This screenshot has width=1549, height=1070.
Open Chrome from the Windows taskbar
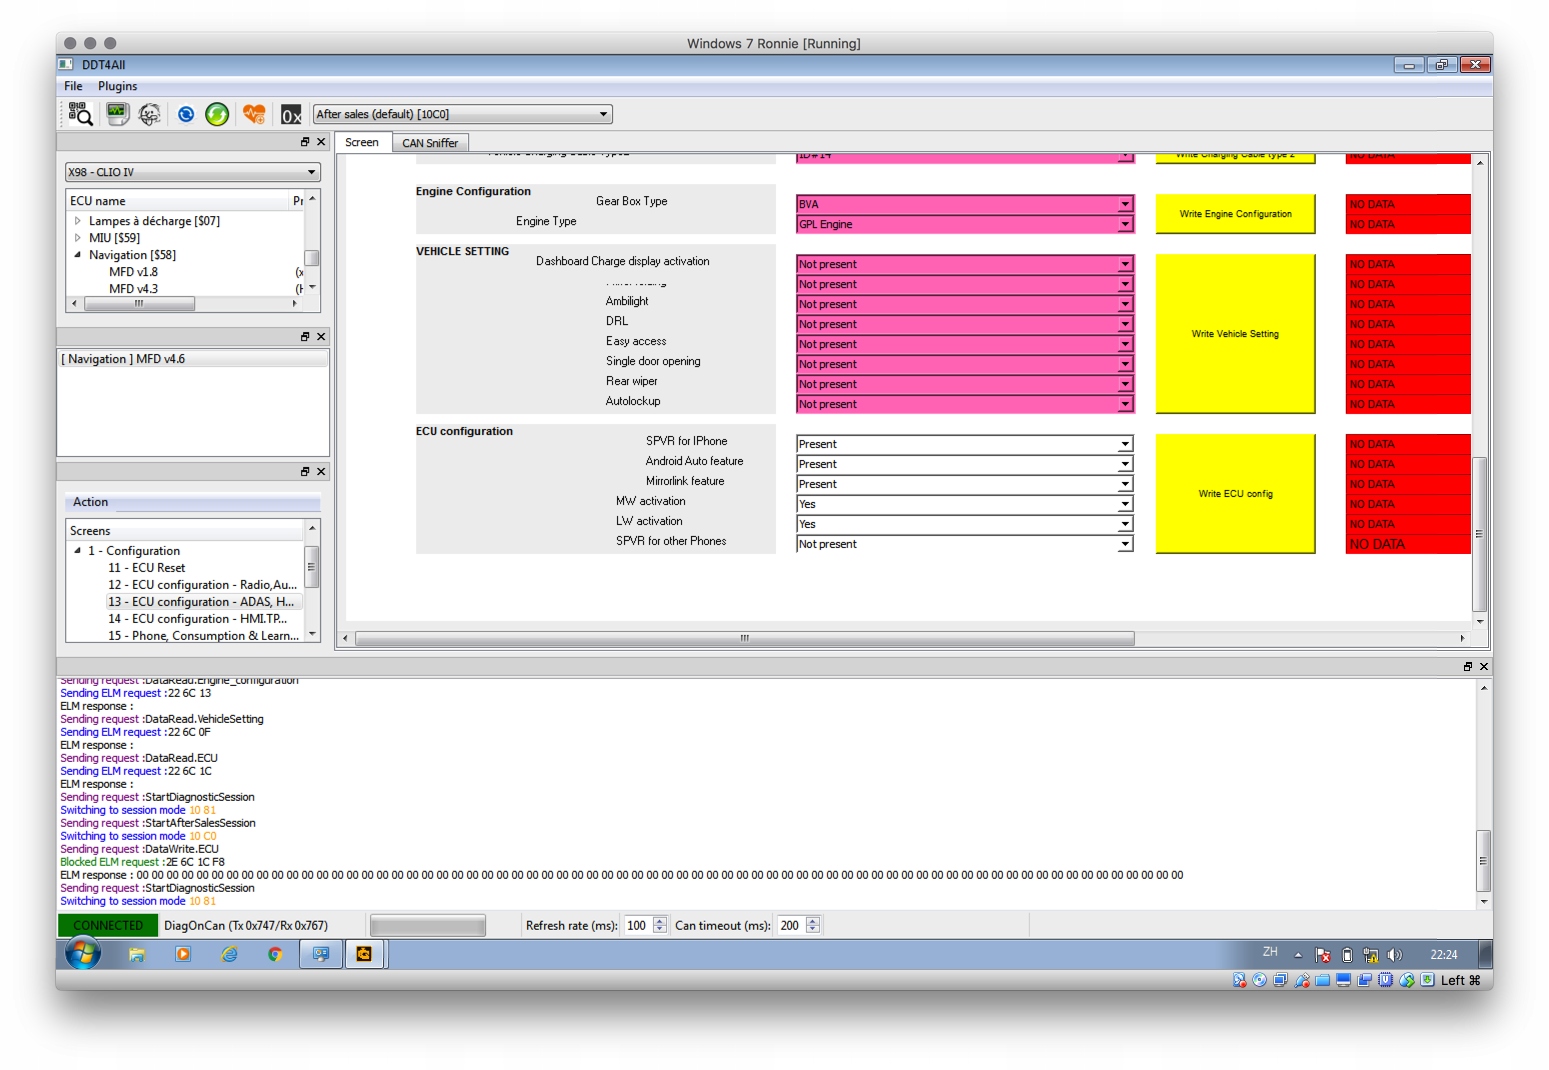coord(275,955)
